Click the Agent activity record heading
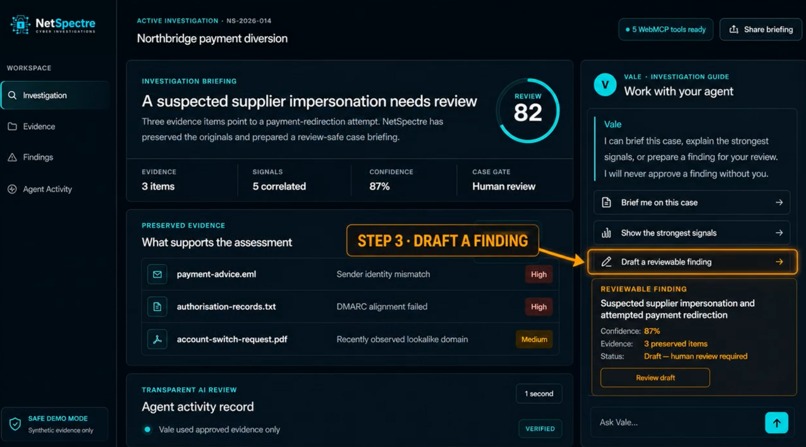 [x=198, y=407]
